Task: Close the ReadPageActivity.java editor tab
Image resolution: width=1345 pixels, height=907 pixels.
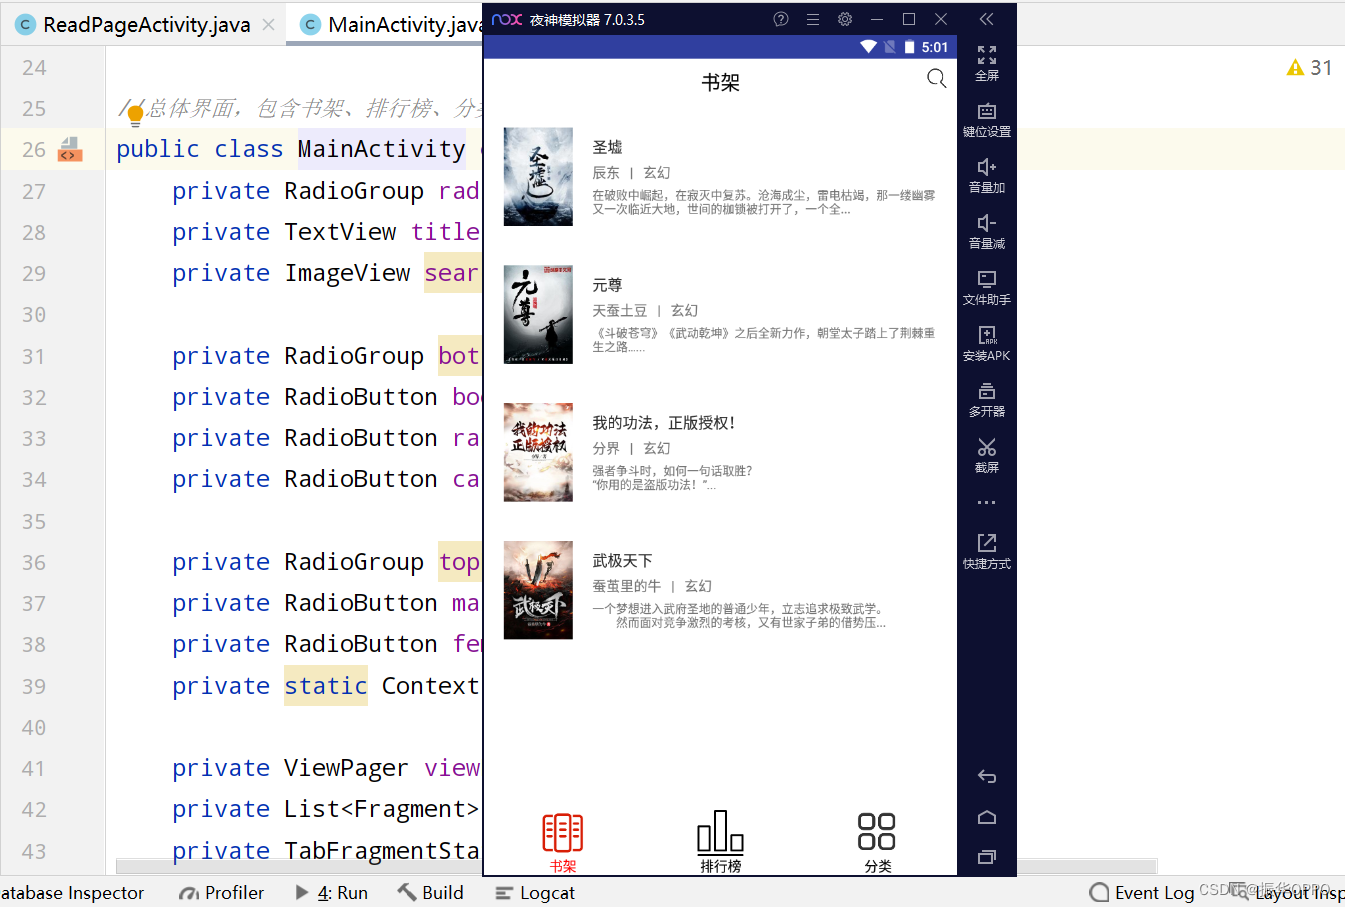Action: [x=268, y=25]
